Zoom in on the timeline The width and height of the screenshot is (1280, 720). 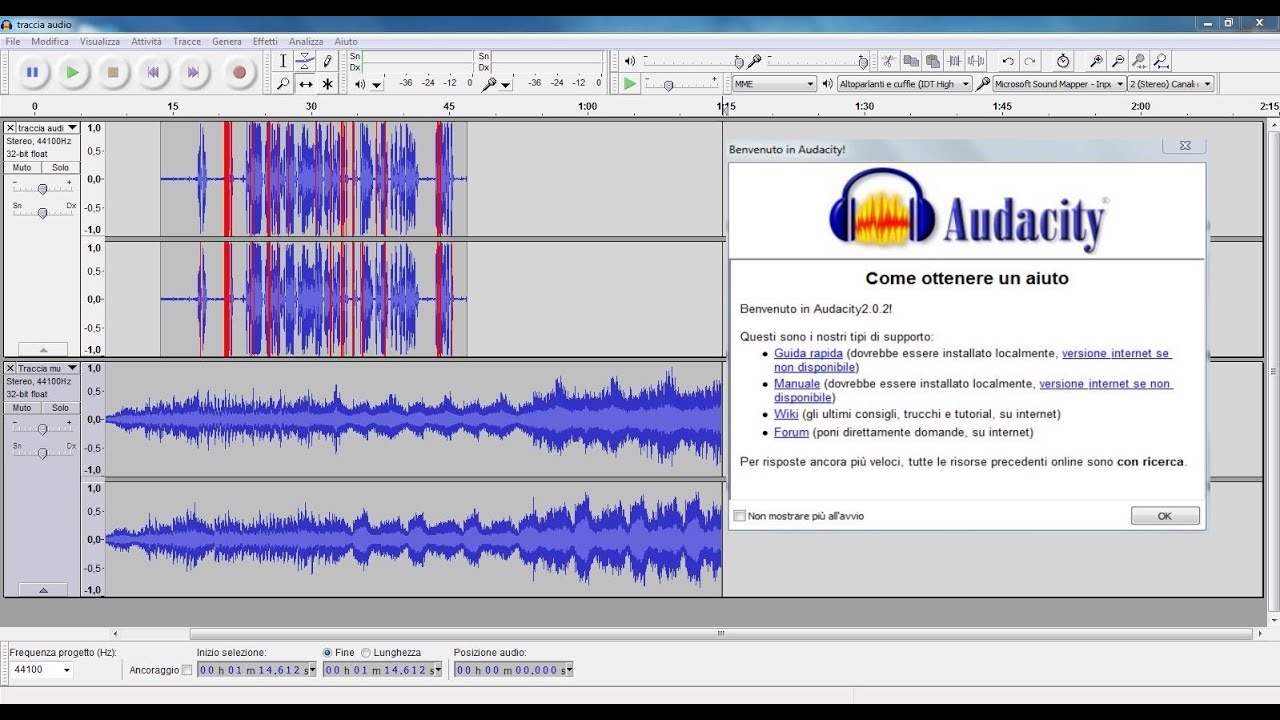point(1096,61)
